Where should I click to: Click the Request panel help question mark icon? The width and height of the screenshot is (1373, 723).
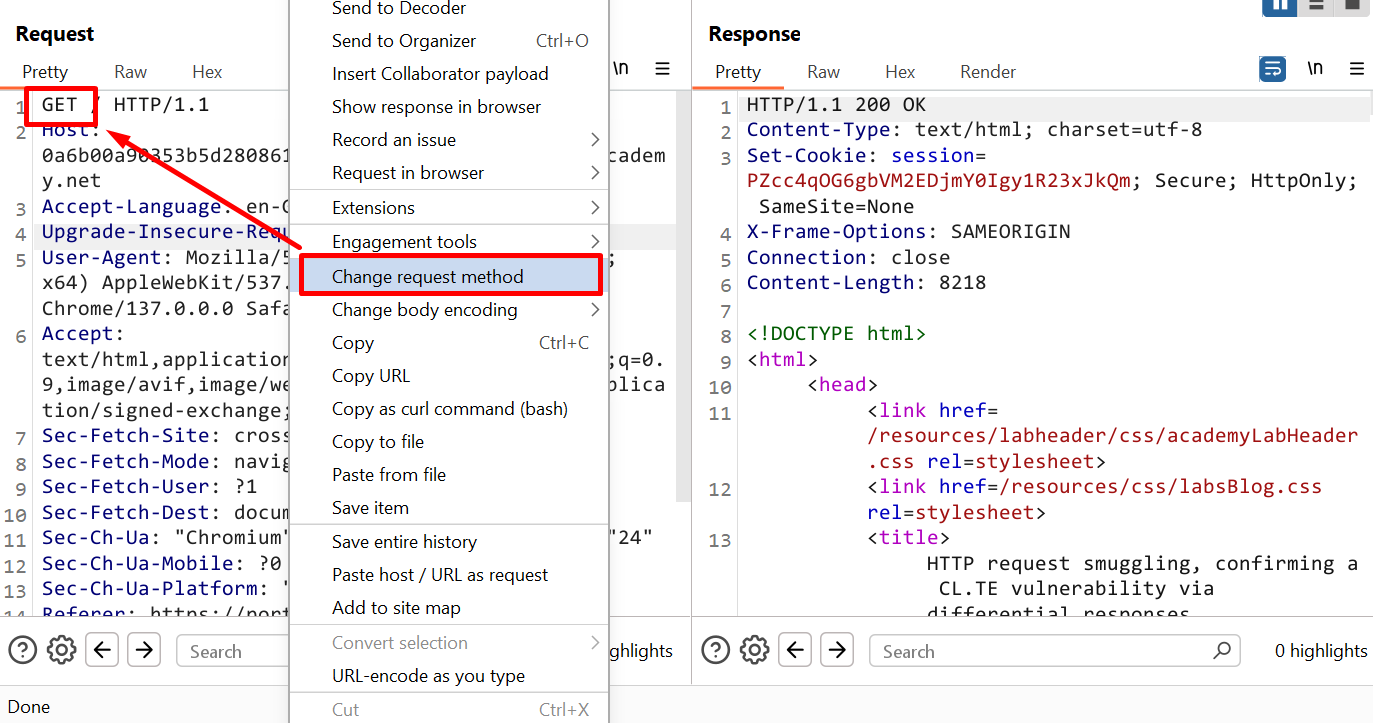[23, 650]
